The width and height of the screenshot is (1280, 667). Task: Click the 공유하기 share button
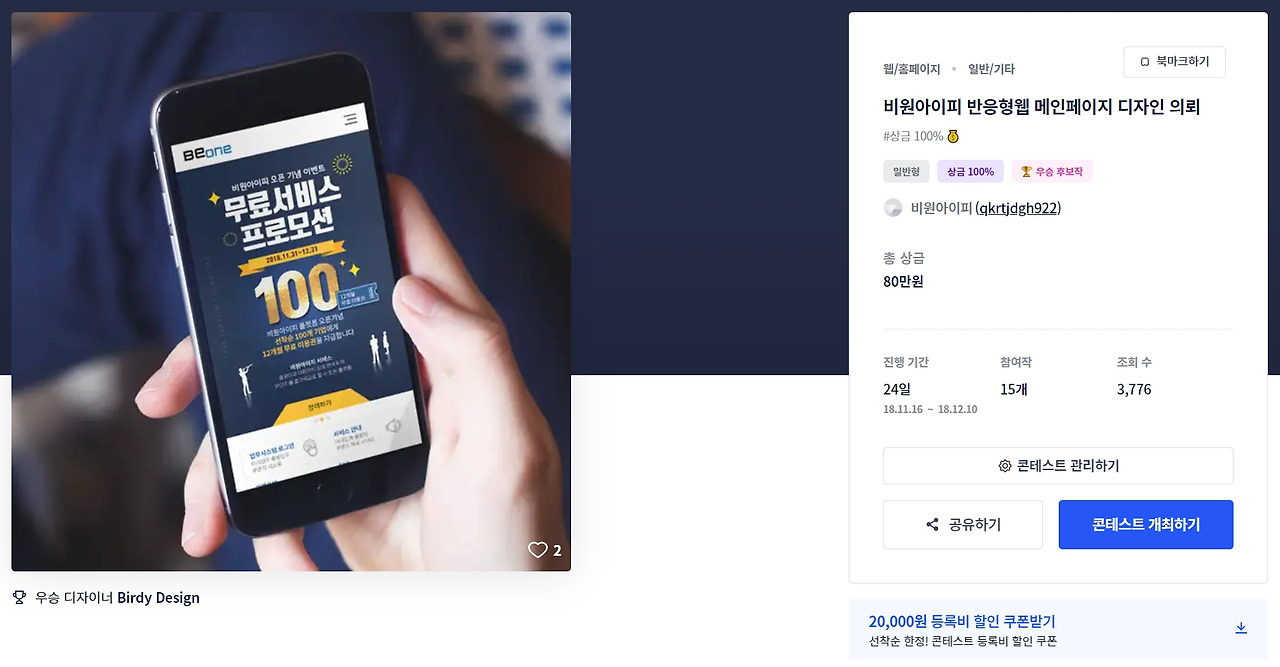click(963, 525)
